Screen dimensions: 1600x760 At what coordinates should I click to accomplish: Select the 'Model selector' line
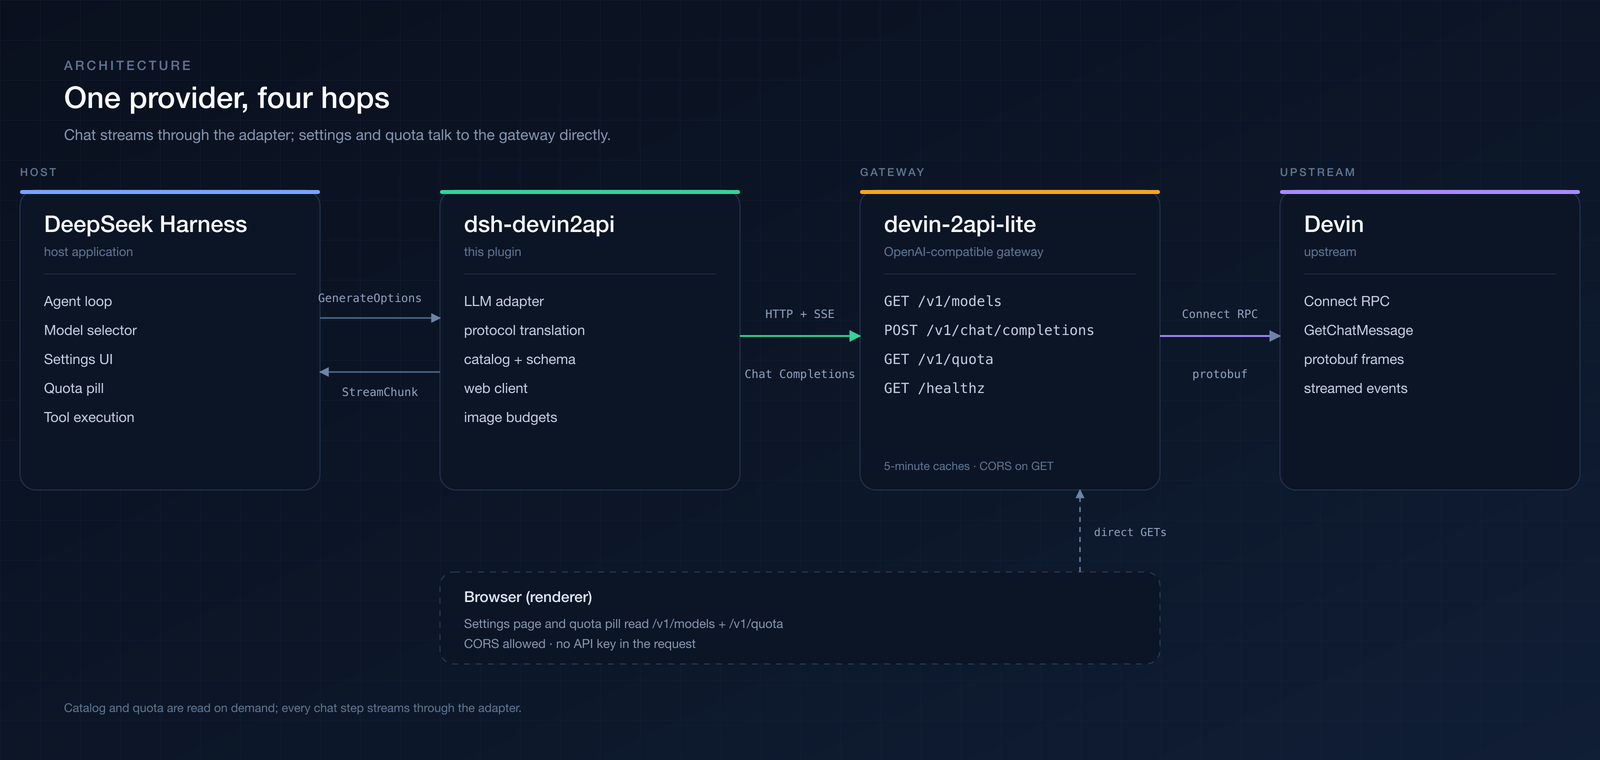click(x=90, y=330)
